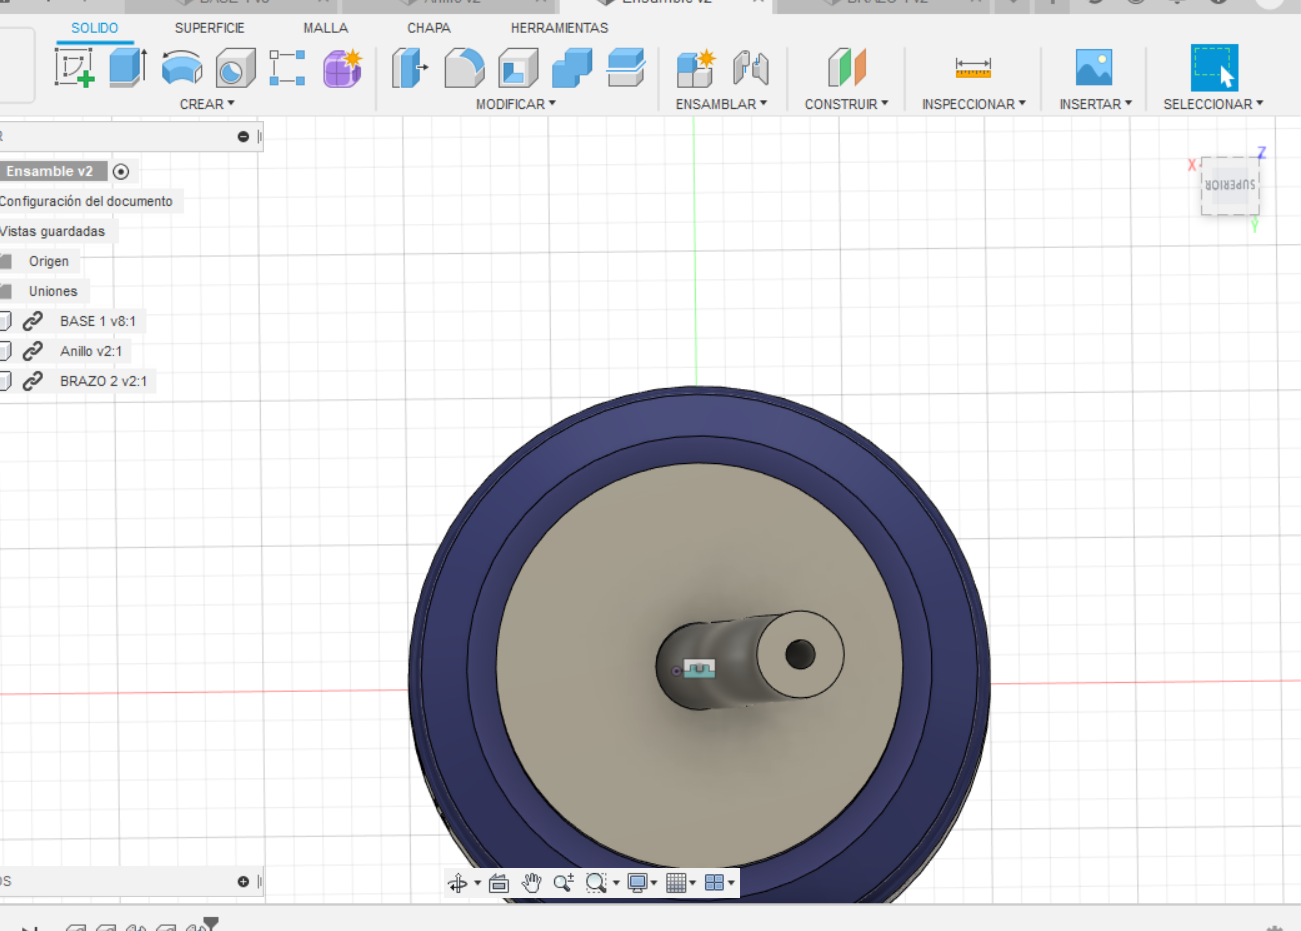The height and width of the screenshot is (931, 1301).
Task: Select the Origen folder row
Action: [49, 261]
